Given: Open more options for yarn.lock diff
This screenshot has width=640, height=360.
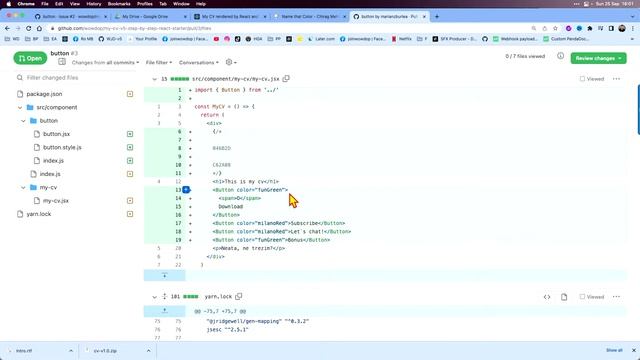Looking at the screenshot, I should tap(616, 296).
